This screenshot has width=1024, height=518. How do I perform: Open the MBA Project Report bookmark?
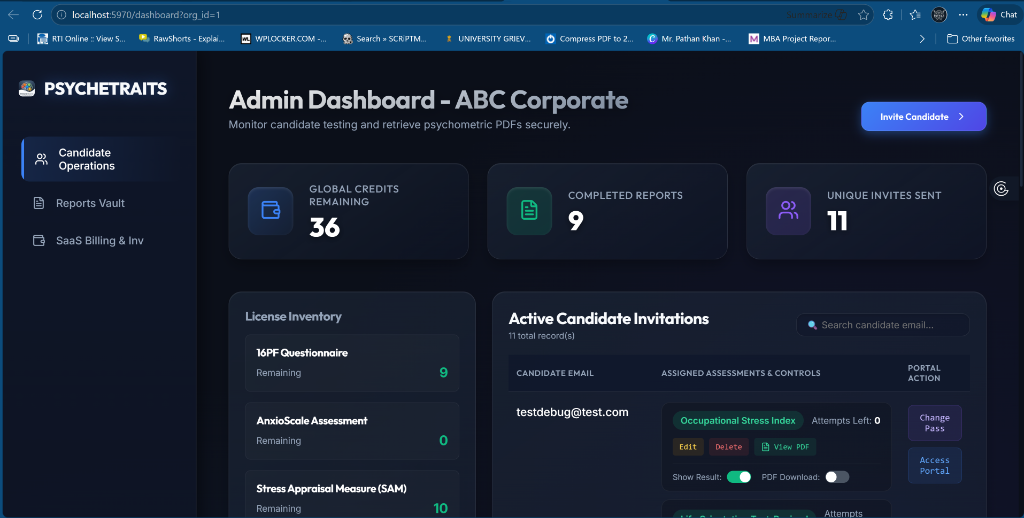[x=792, y=39]
